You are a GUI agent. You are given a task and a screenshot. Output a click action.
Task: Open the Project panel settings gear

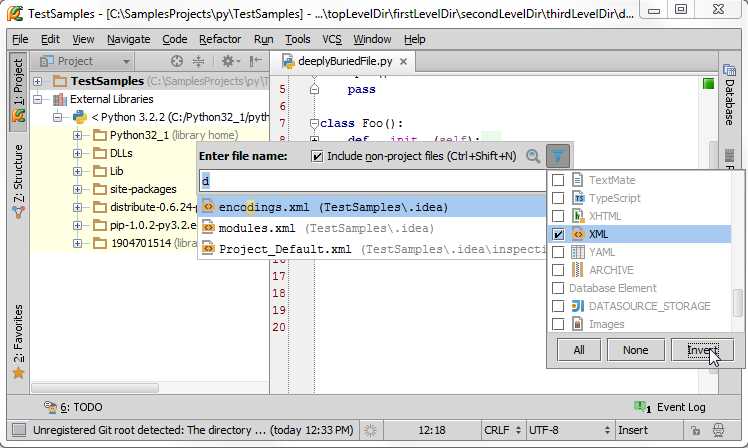point(229,61)
